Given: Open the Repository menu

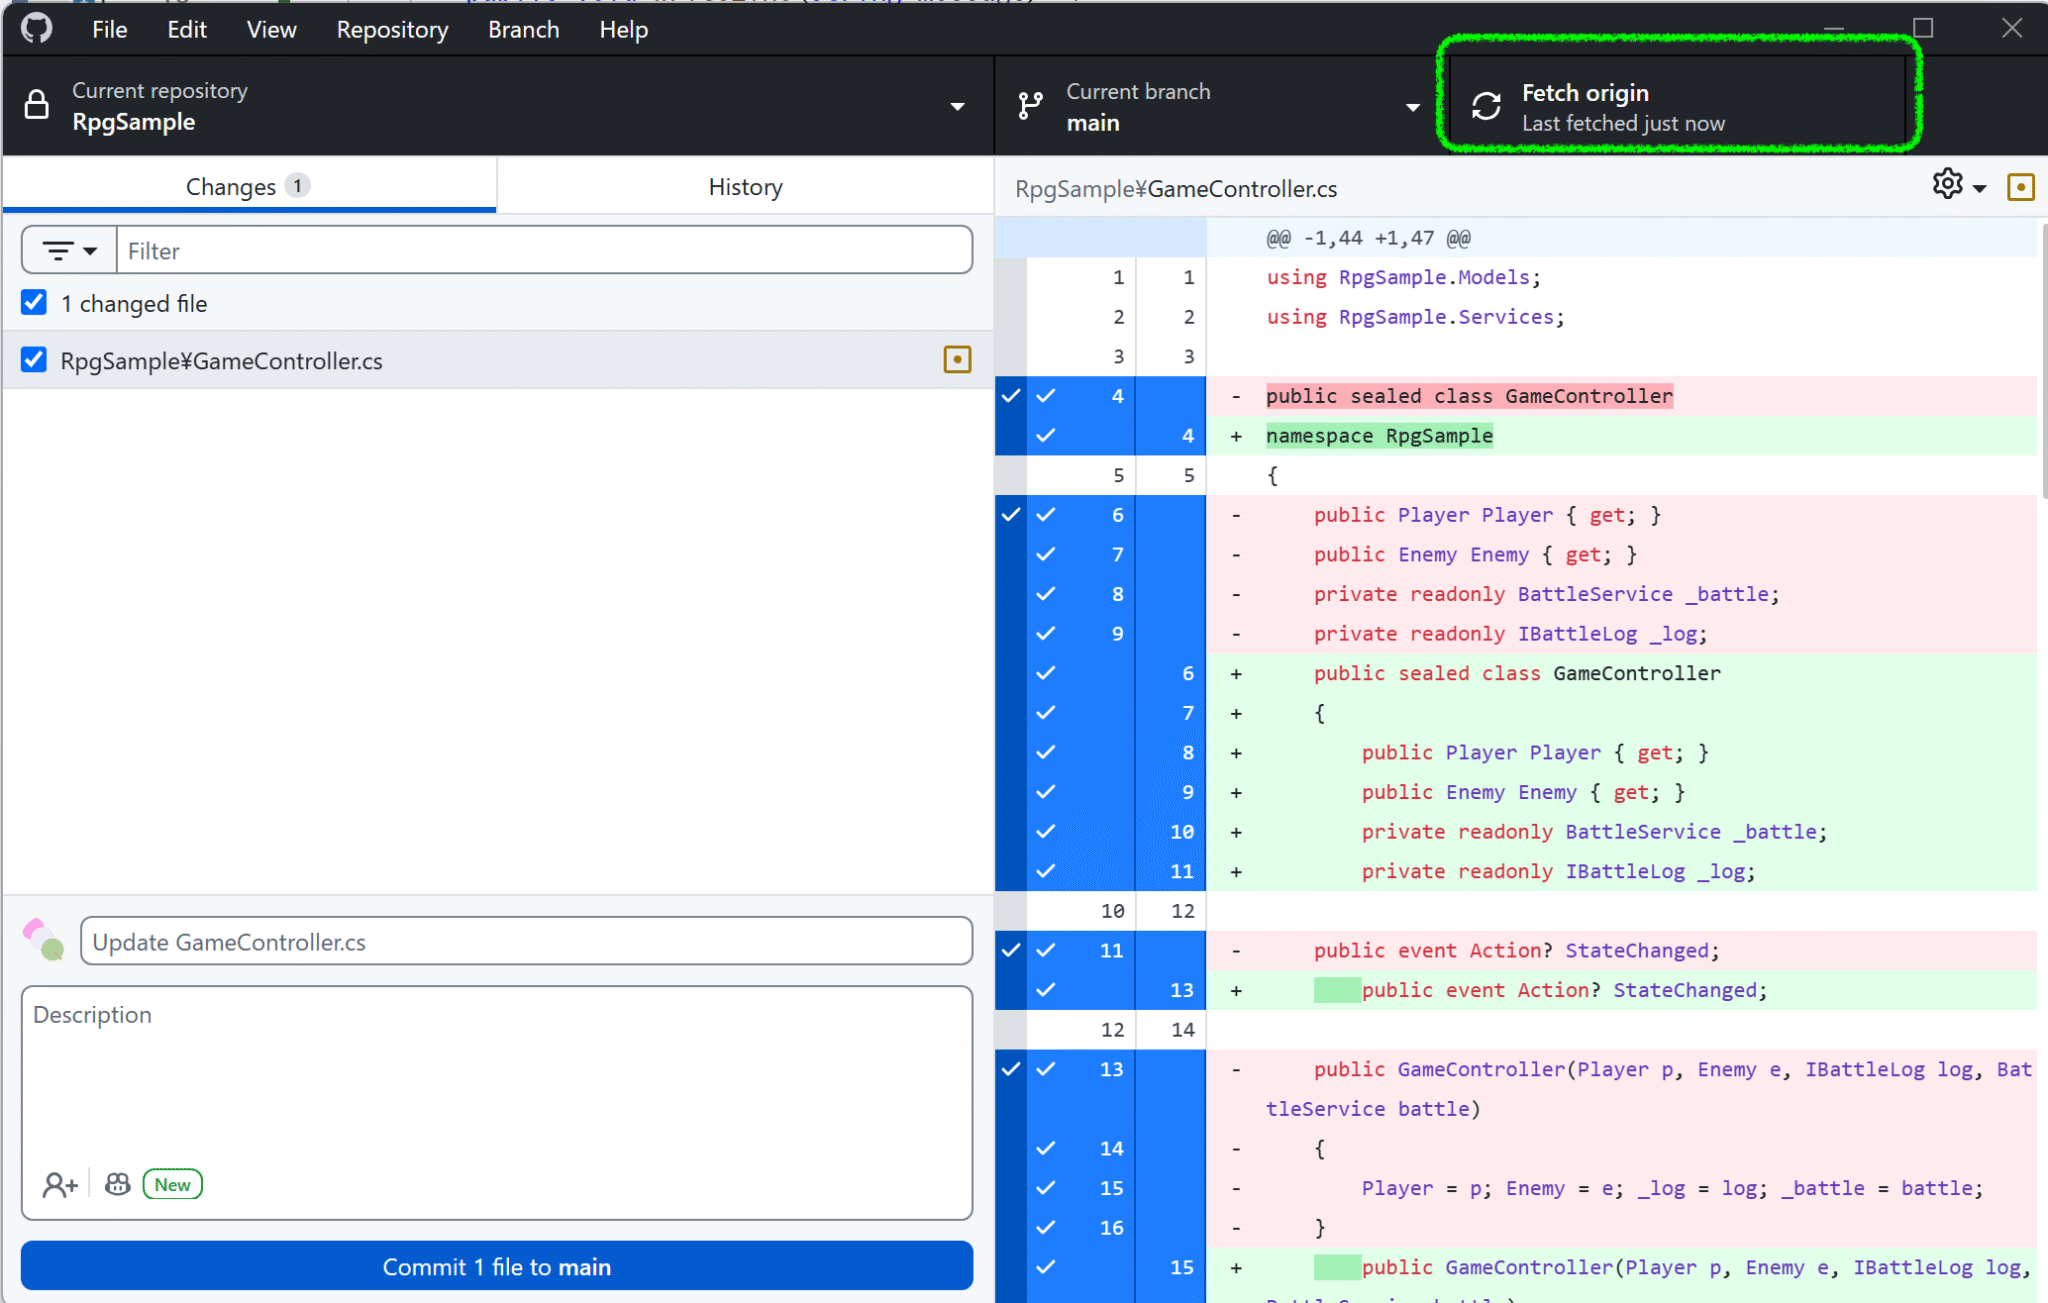Looking at the screenshot, I should point(391,29).
